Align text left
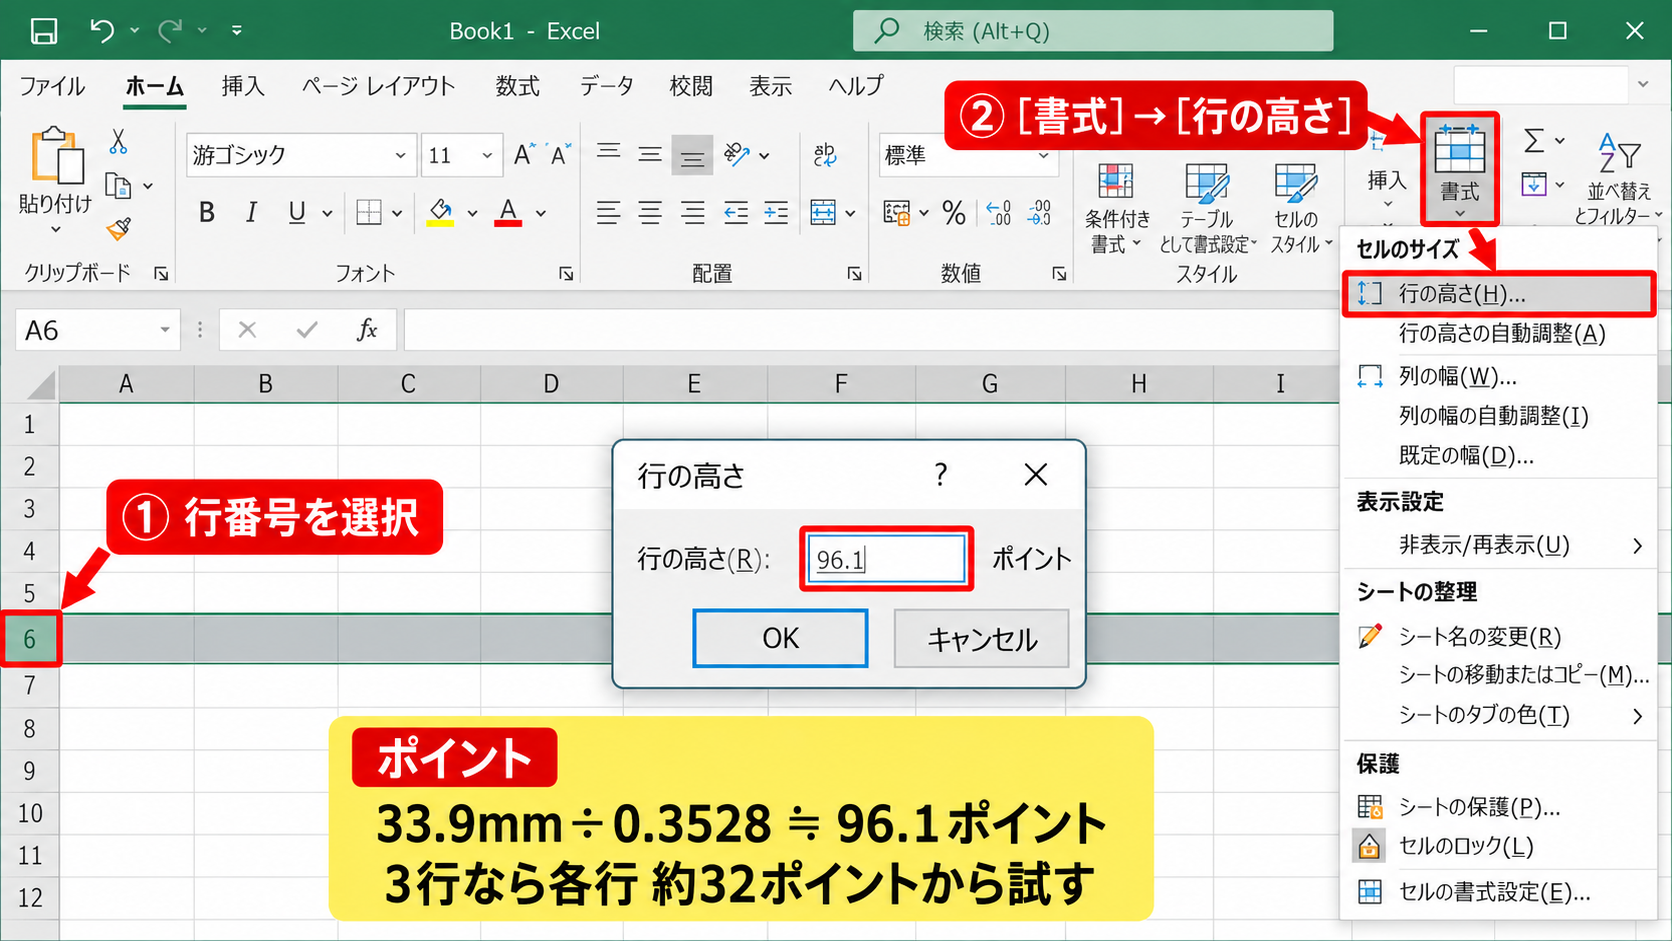The height and width of the screenshot is (941, 1672). click(x=608, y=212)
